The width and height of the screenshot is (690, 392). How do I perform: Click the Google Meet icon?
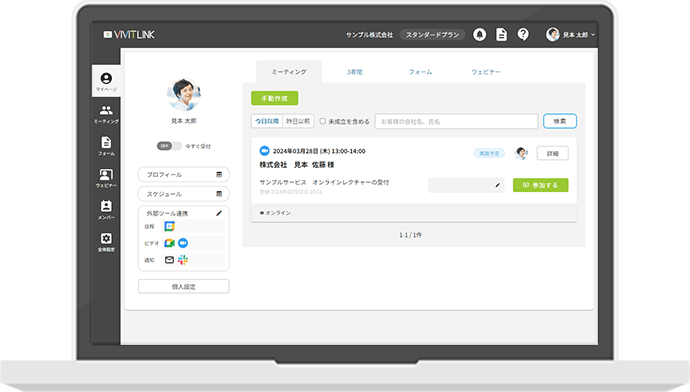(x=169, y=243)
